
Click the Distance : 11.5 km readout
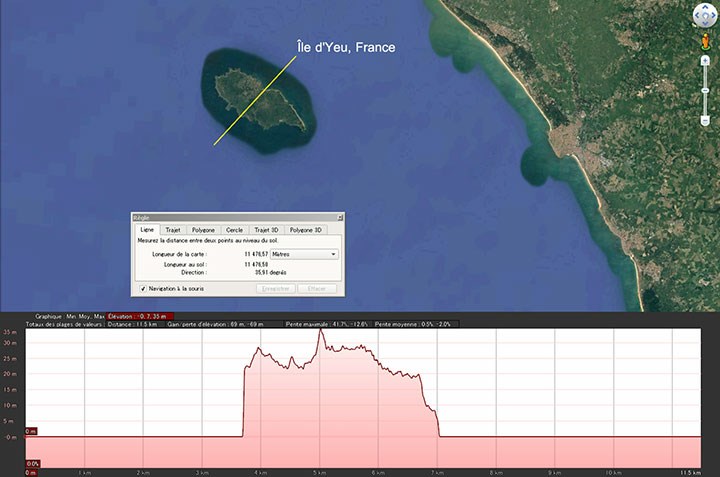click(132, 324)
